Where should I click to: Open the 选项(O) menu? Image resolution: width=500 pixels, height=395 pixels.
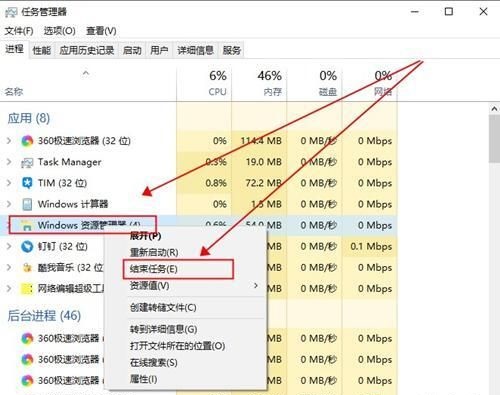59,31
